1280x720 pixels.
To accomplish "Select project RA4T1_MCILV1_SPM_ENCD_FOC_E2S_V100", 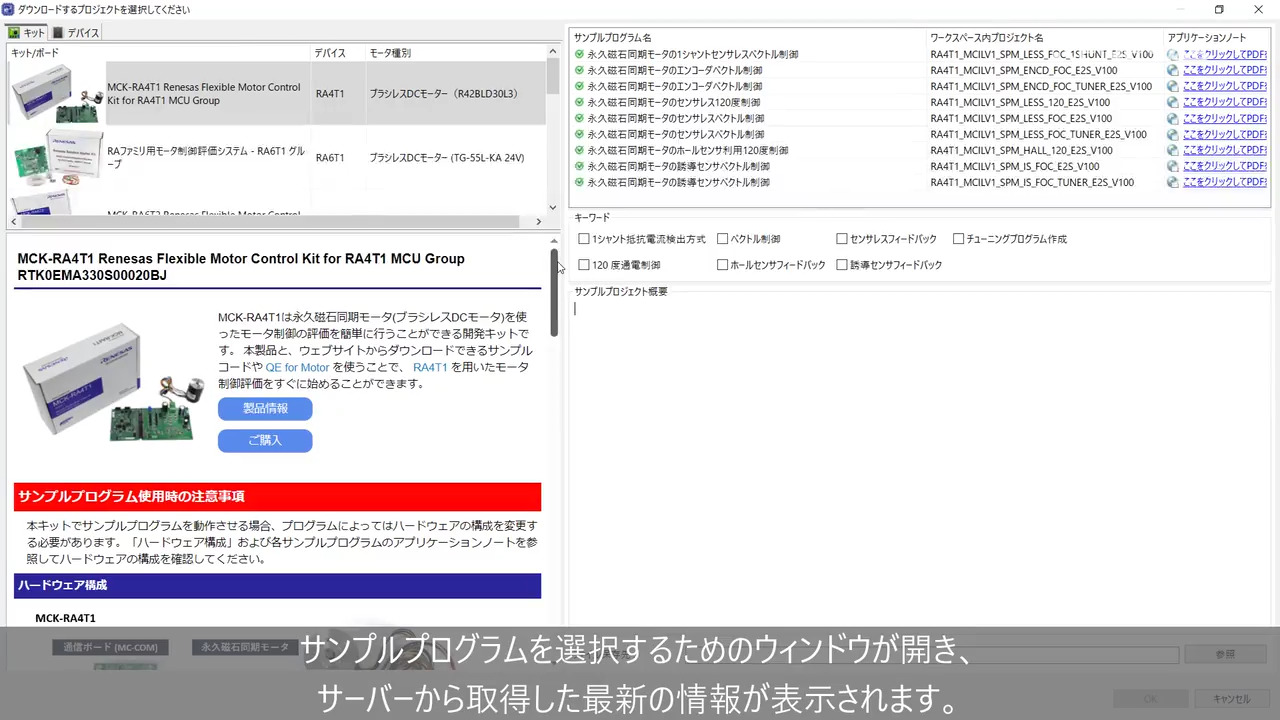I will 1024,70.
